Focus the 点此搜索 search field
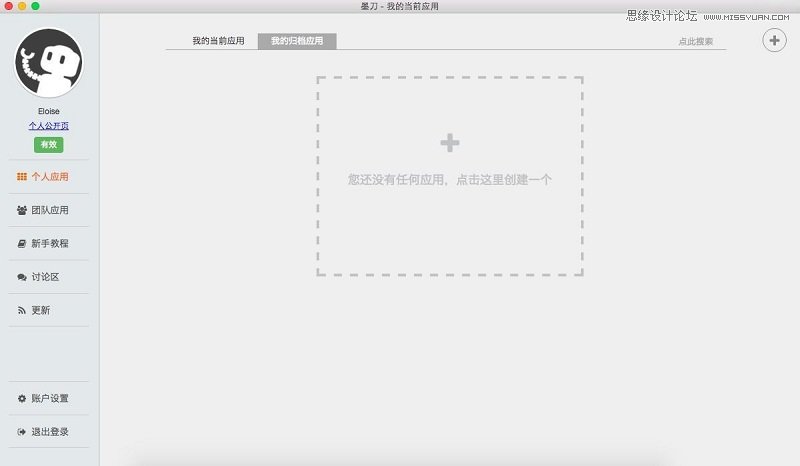Screen dimensions: 800x466 point(695,41)
